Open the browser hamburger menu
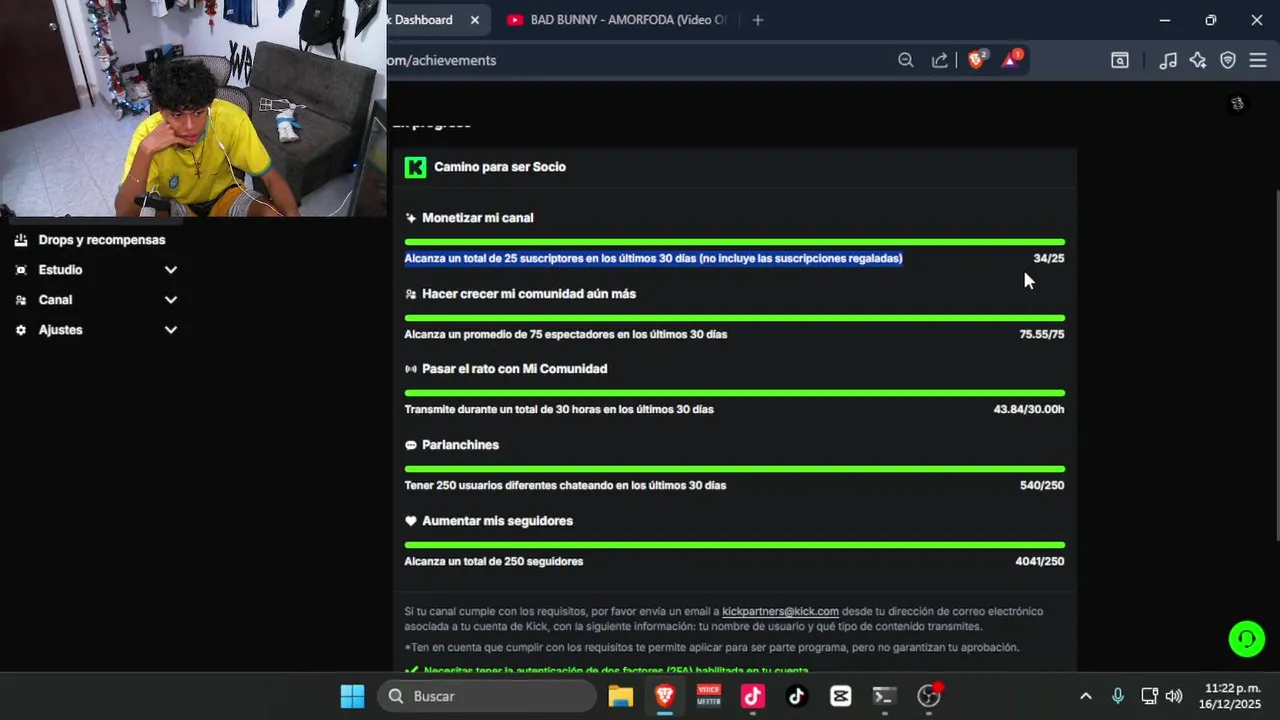Image resolution: width=1280 pixels, height=720 pixels. click(x=1258, y=60)
